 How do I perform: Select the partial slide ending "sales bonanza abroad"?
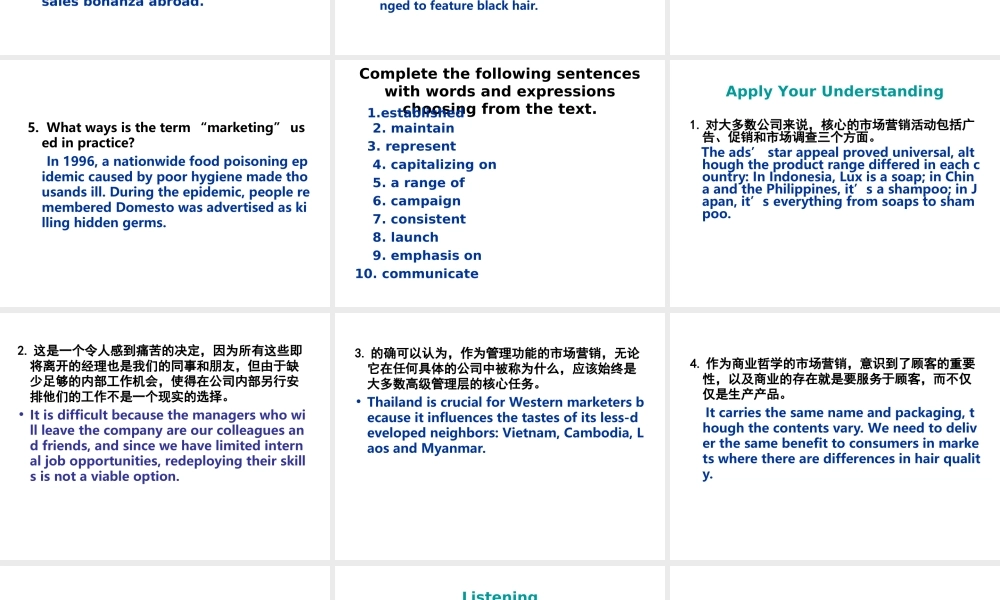point(123,4)
